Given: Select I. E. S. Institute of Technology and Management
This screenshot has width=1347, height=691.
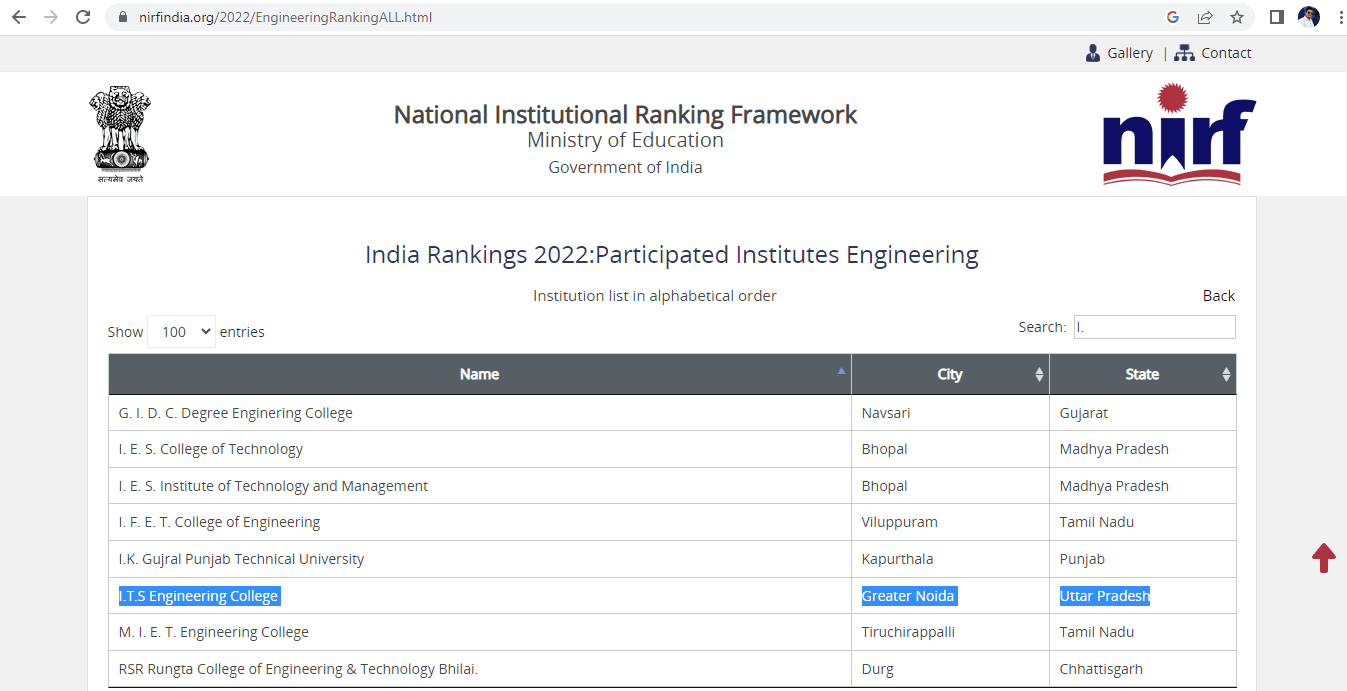Looking at the screenshot, I should click(x=273, y=486).
